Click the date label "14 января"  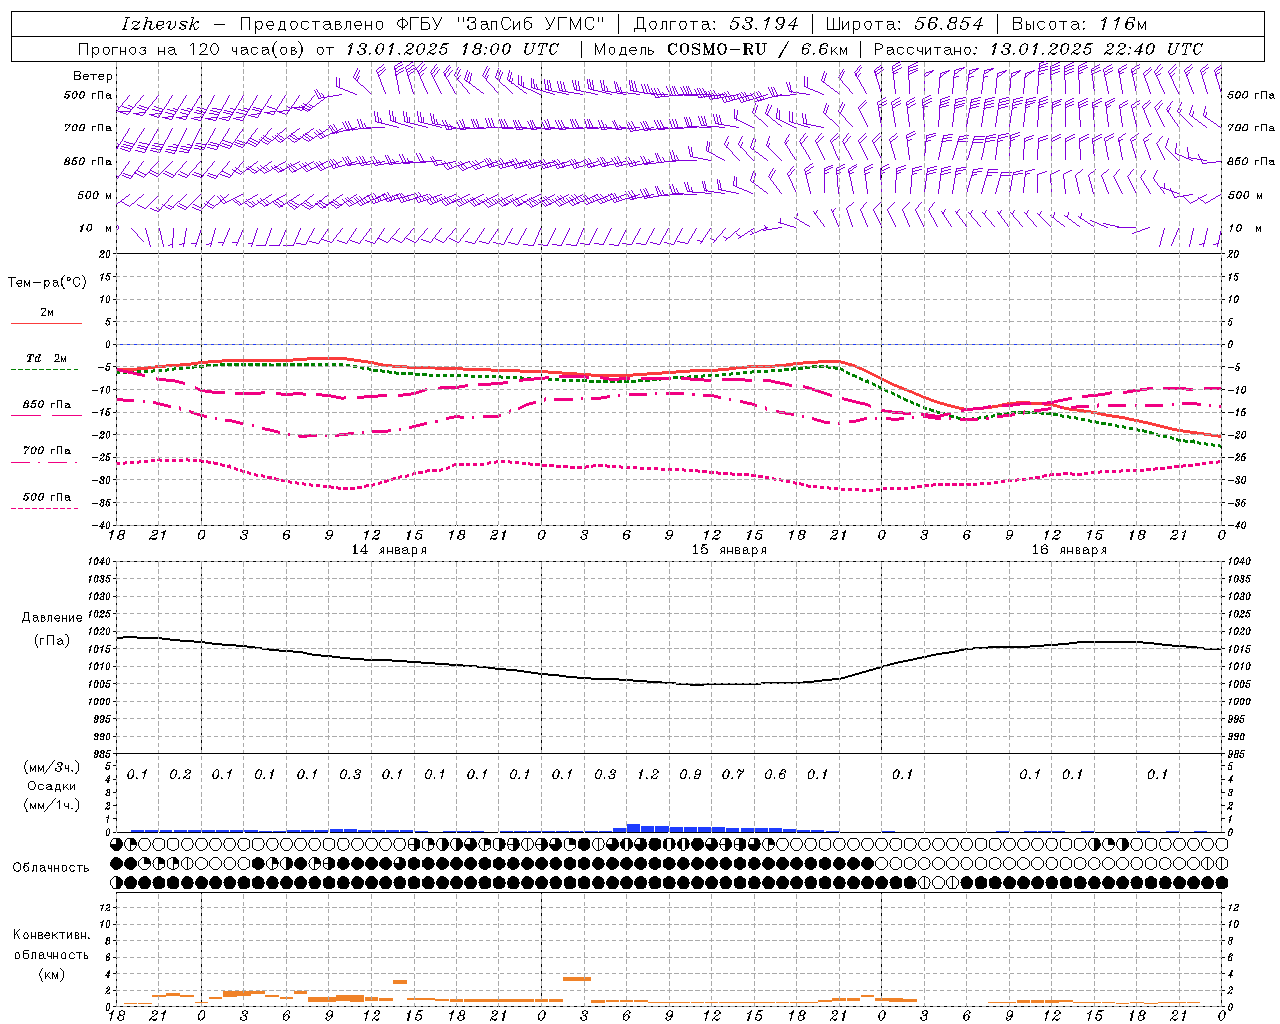389,550
